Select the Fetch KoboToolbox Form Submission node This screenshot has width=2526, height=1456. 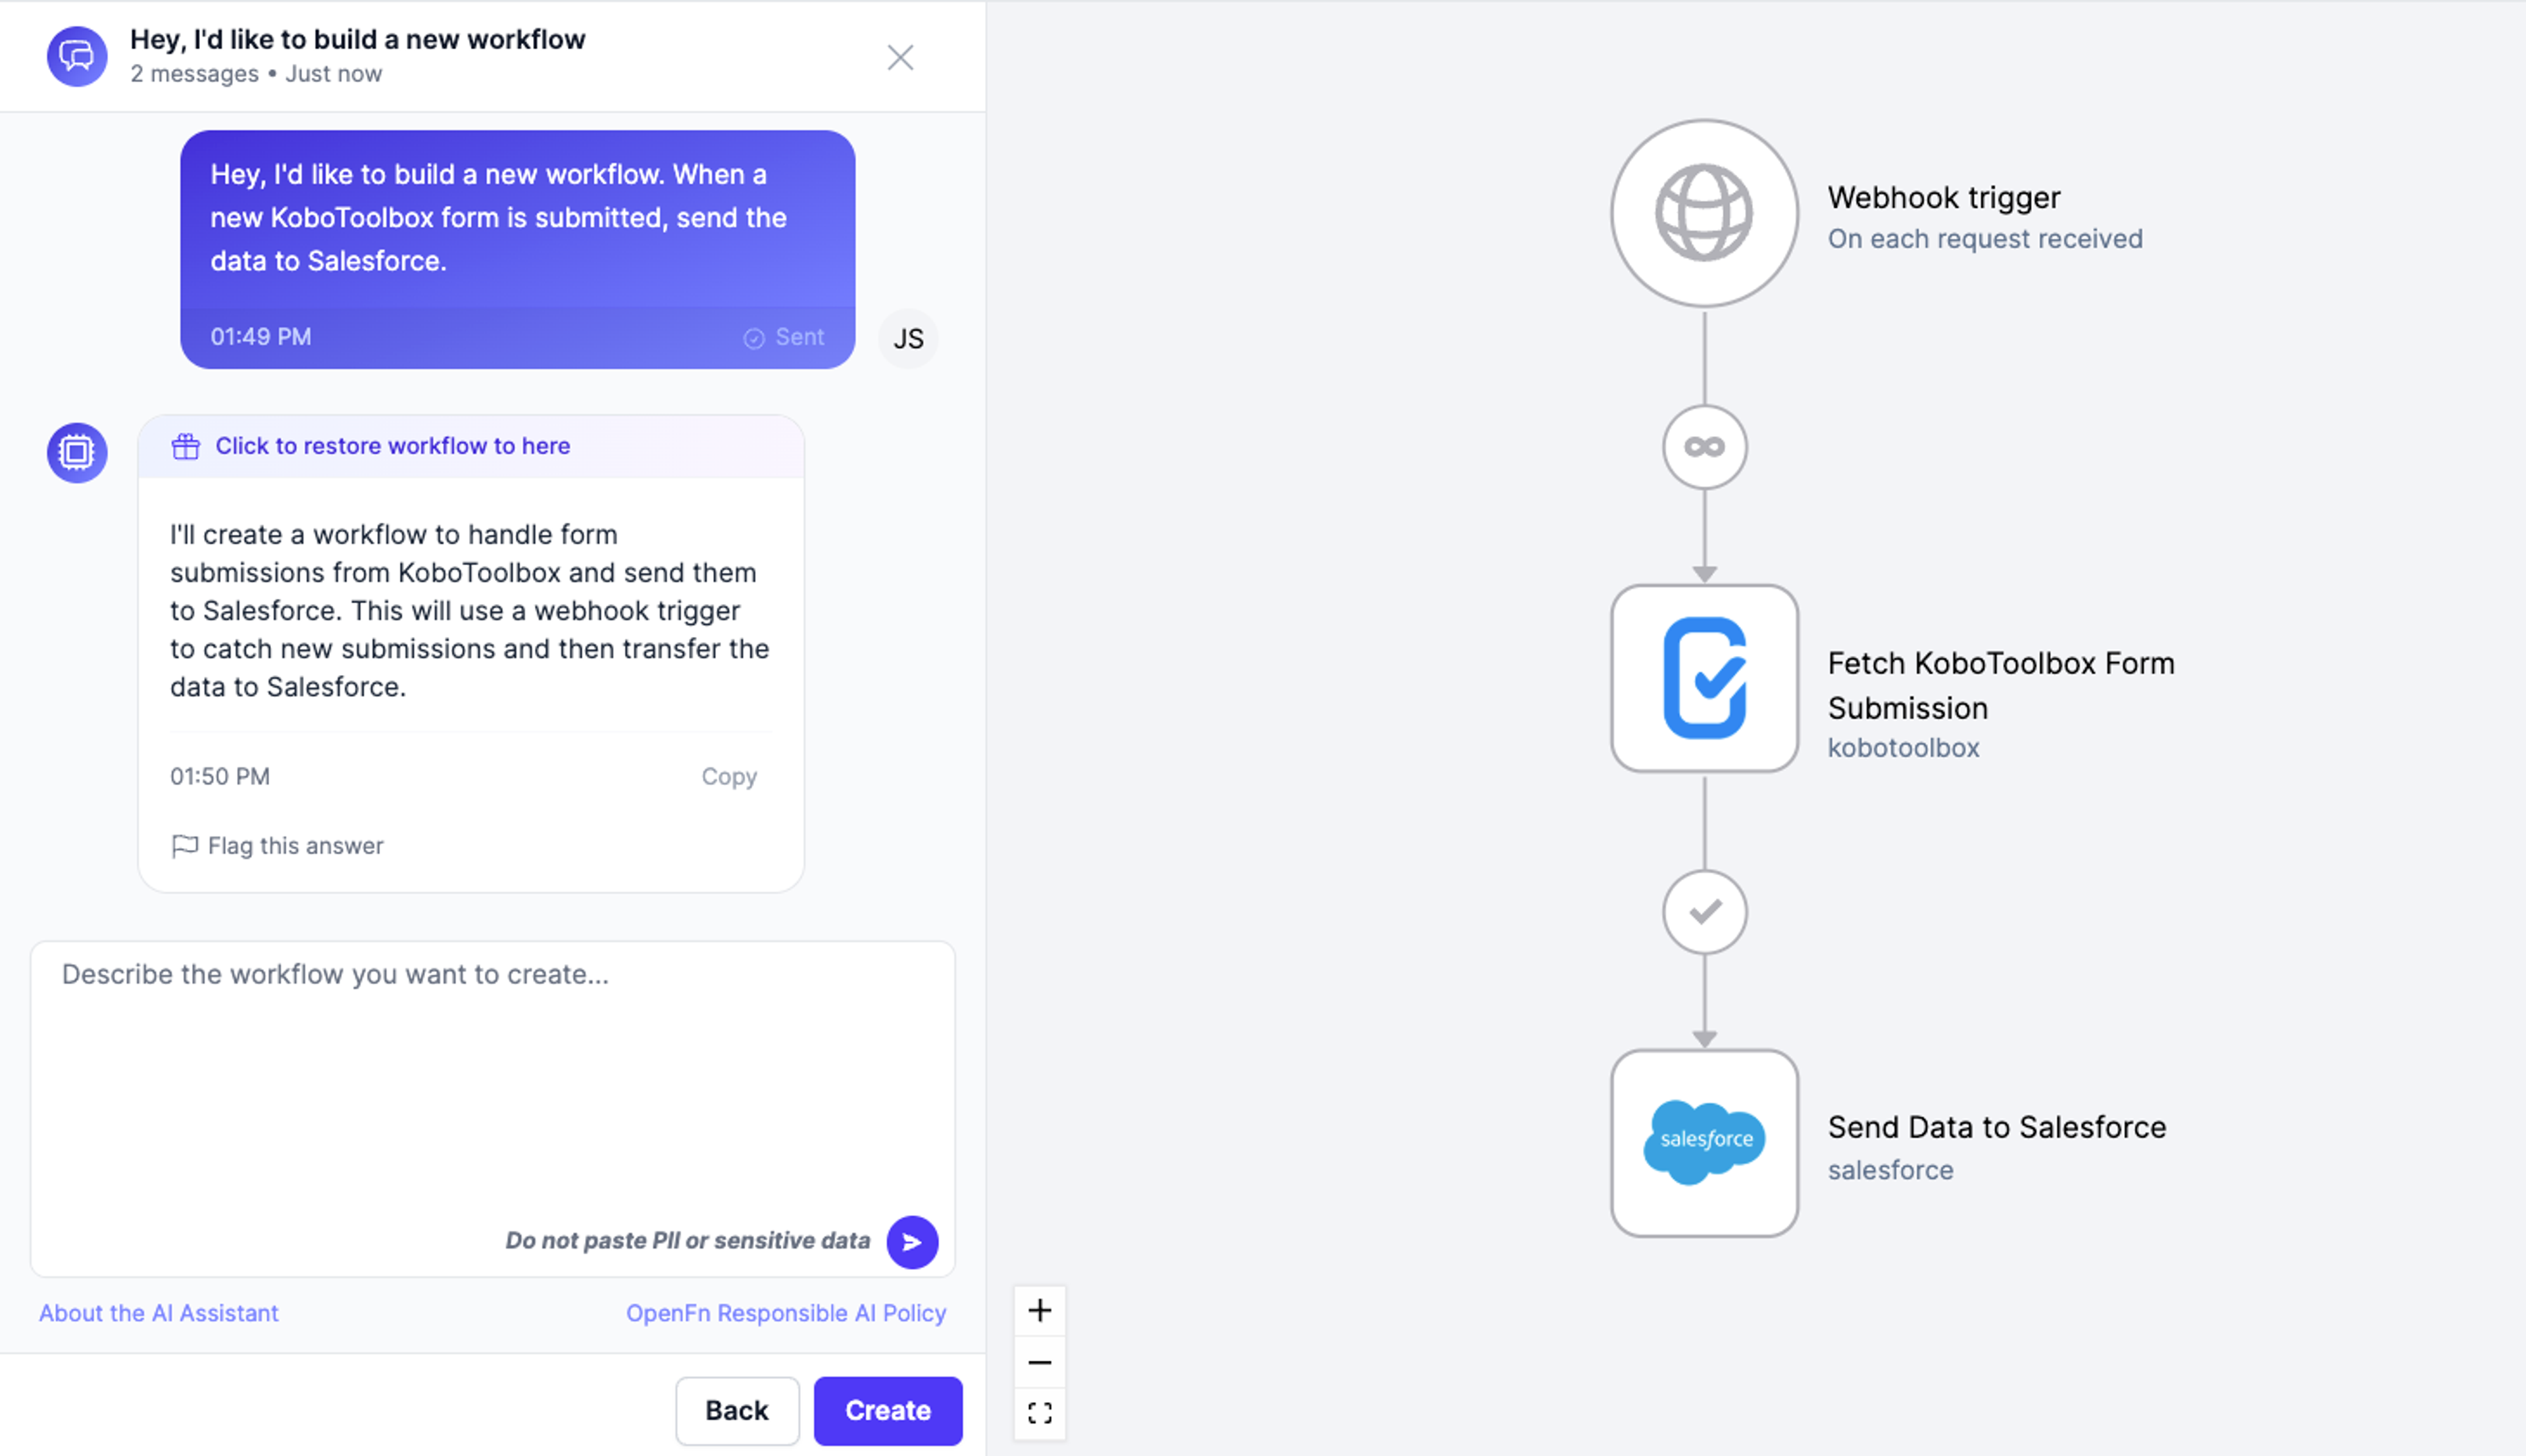tap(1704, 679)
